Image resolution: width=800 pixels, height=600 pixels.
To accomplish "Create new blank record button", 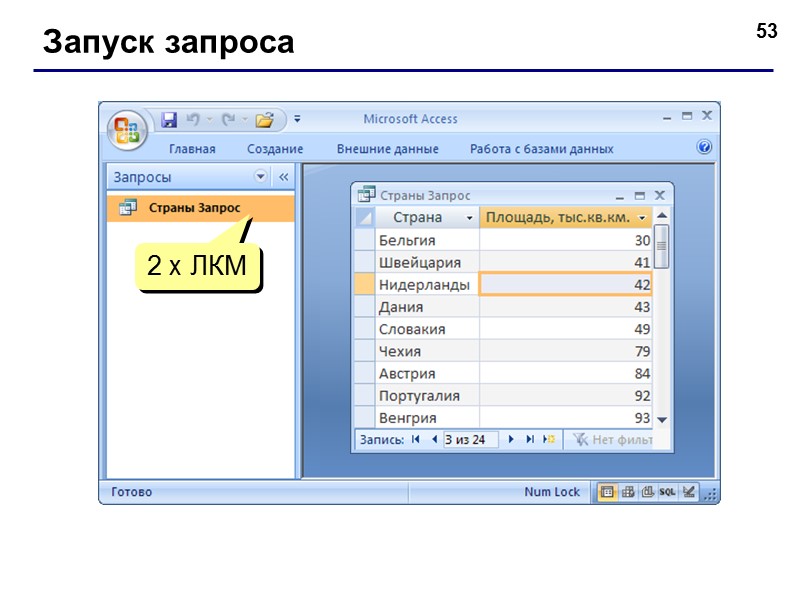I will click(x=549, y=439).
